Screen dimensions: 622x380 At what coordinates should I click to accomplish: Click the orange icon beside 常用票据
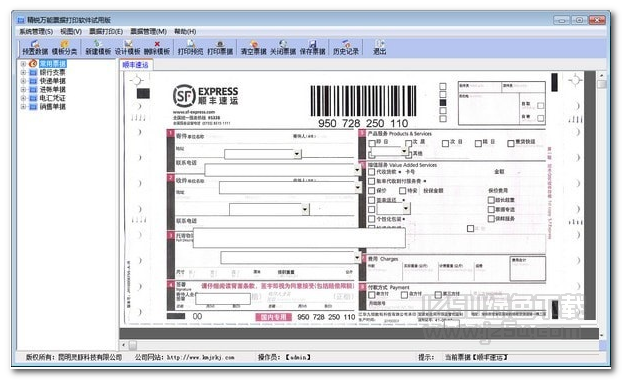coord(33,63)
